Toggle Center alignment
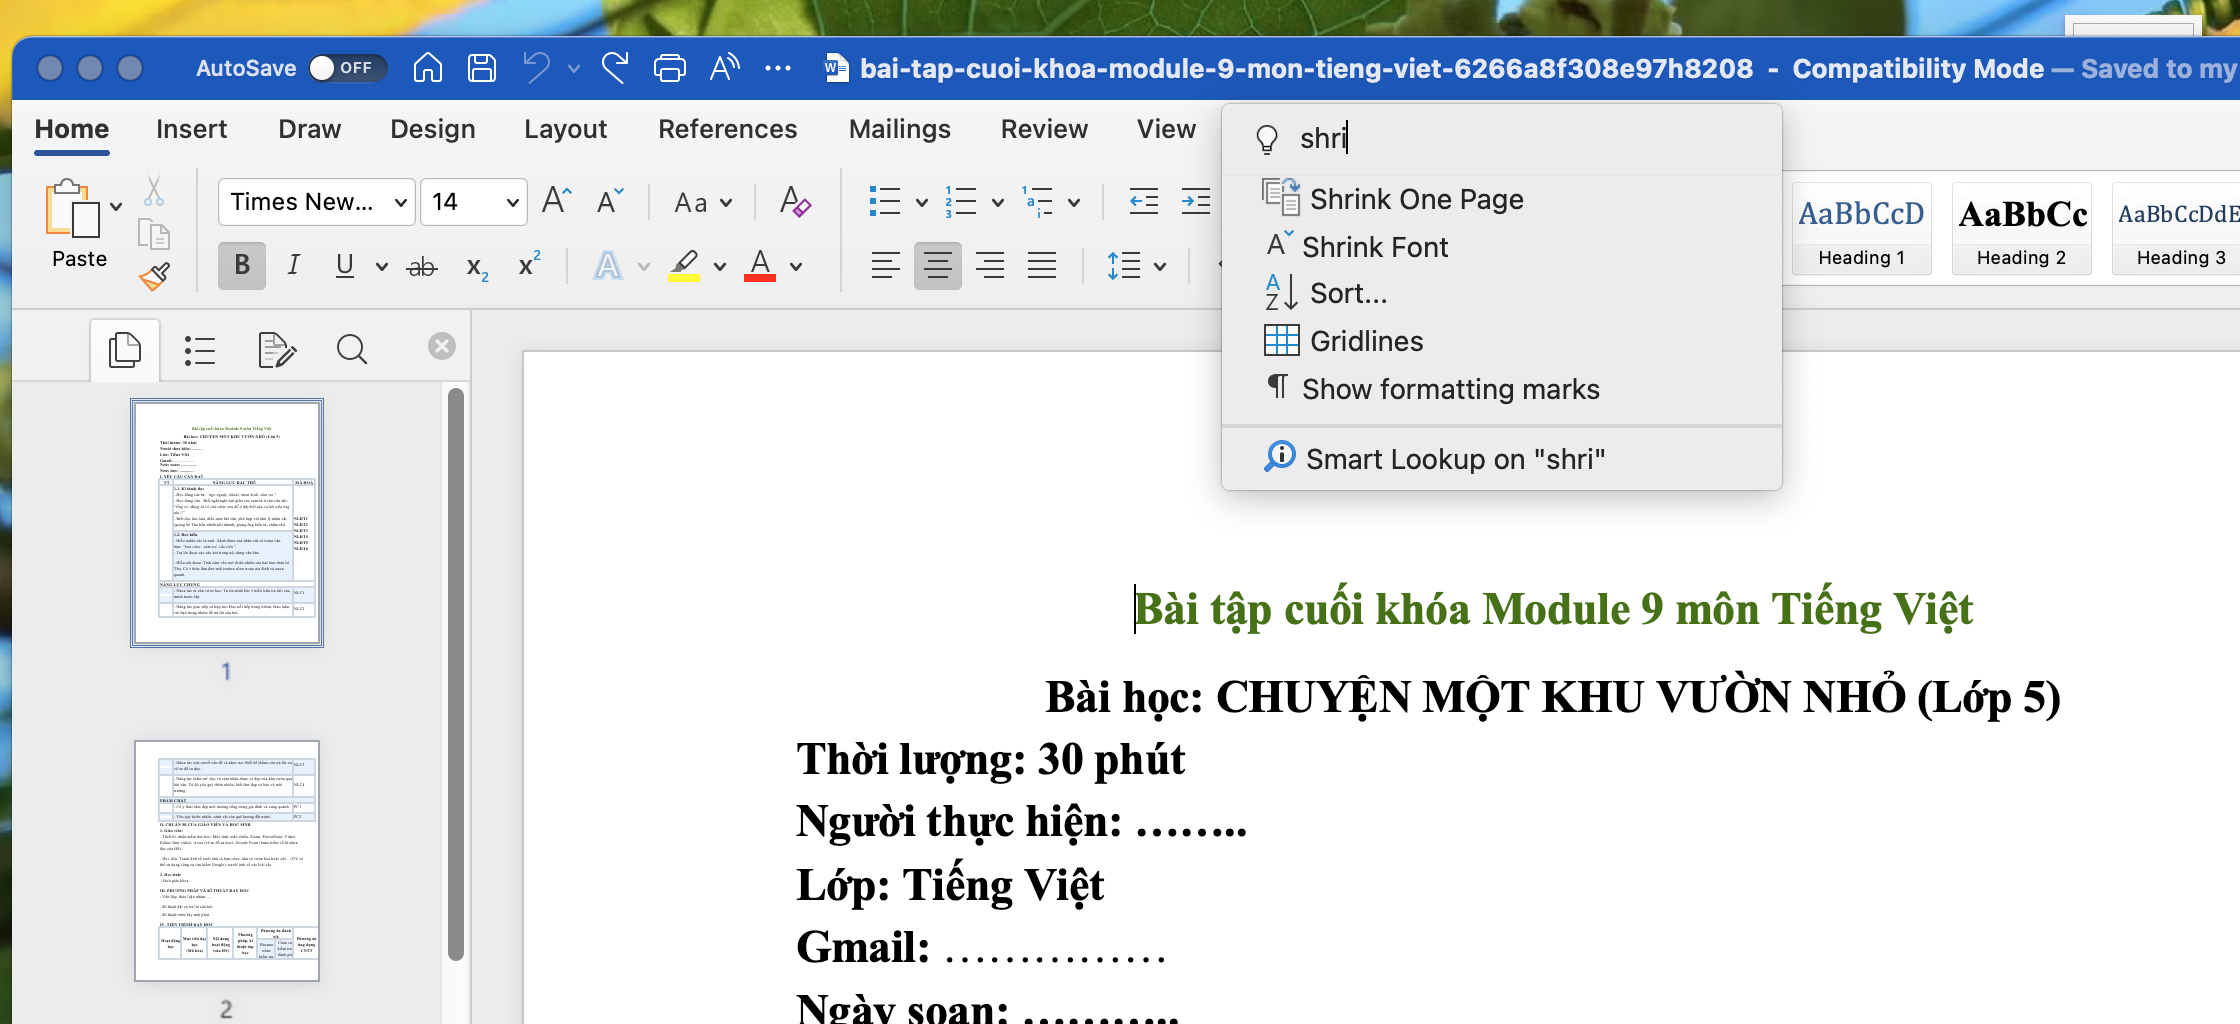2240x1024 pixels. (x=937, y=265)
